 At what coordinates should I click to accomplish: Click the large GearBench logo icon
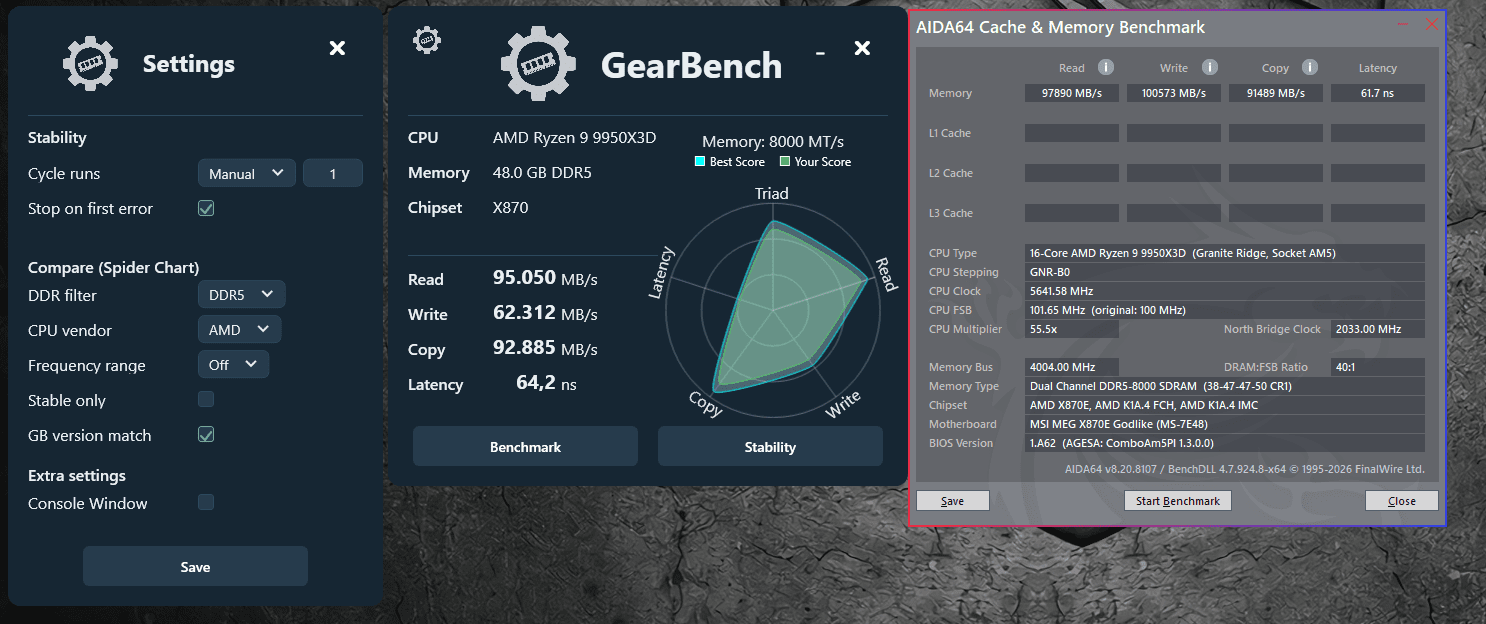[539, 65]
